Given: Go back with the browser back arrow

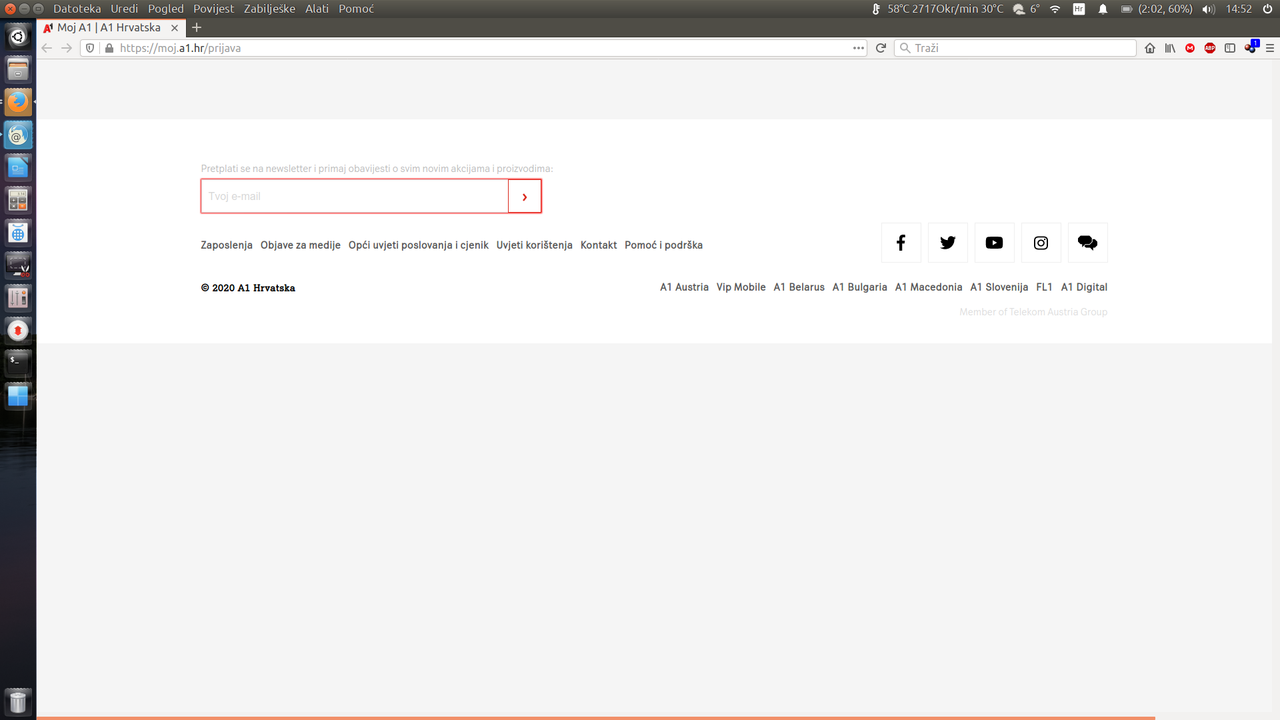Looking at the screenshot, I should pyautogui.click(x=47, y=48).
